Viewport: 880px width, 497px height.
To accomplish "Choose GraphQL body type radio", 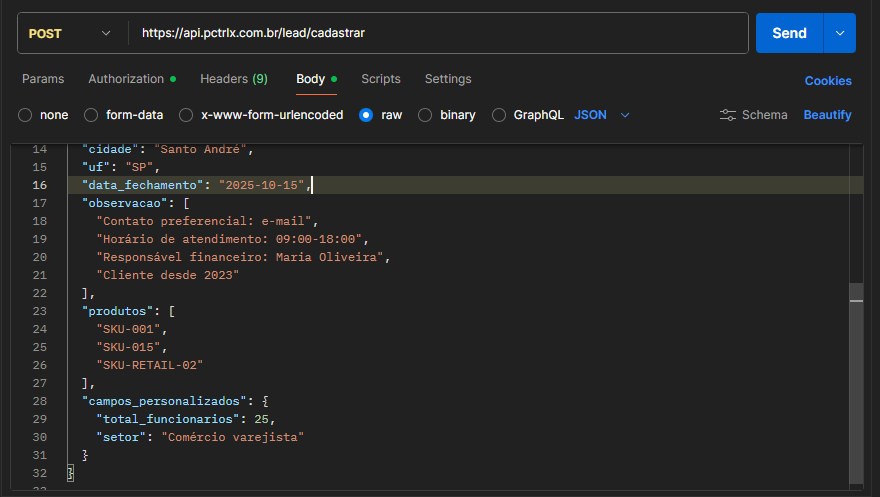I will click(499, 115).
